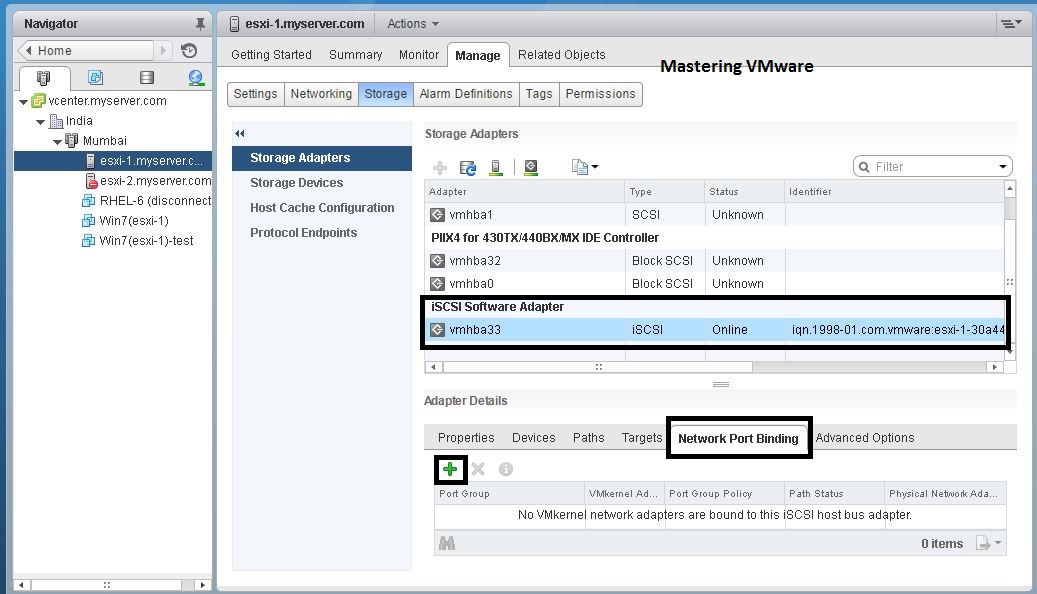Click the copy adapters to clipboard icon

(x=577, y=167)
